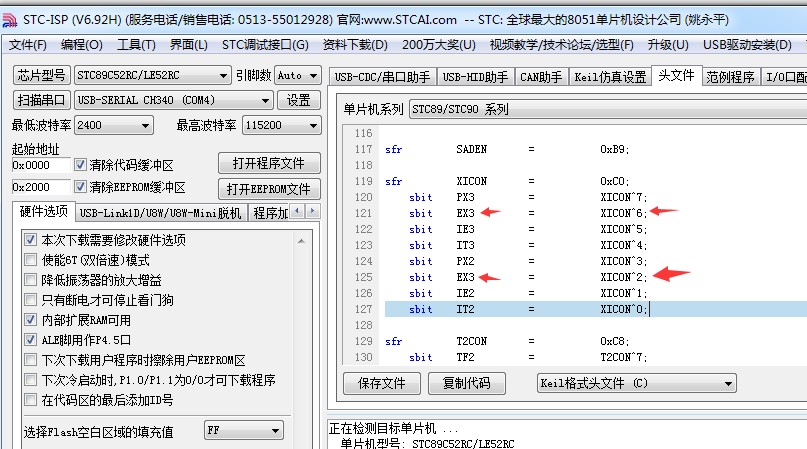Open the 编程(O) menu
The image size is (807, 449).
pyautogui.click(x=81, y=45)
